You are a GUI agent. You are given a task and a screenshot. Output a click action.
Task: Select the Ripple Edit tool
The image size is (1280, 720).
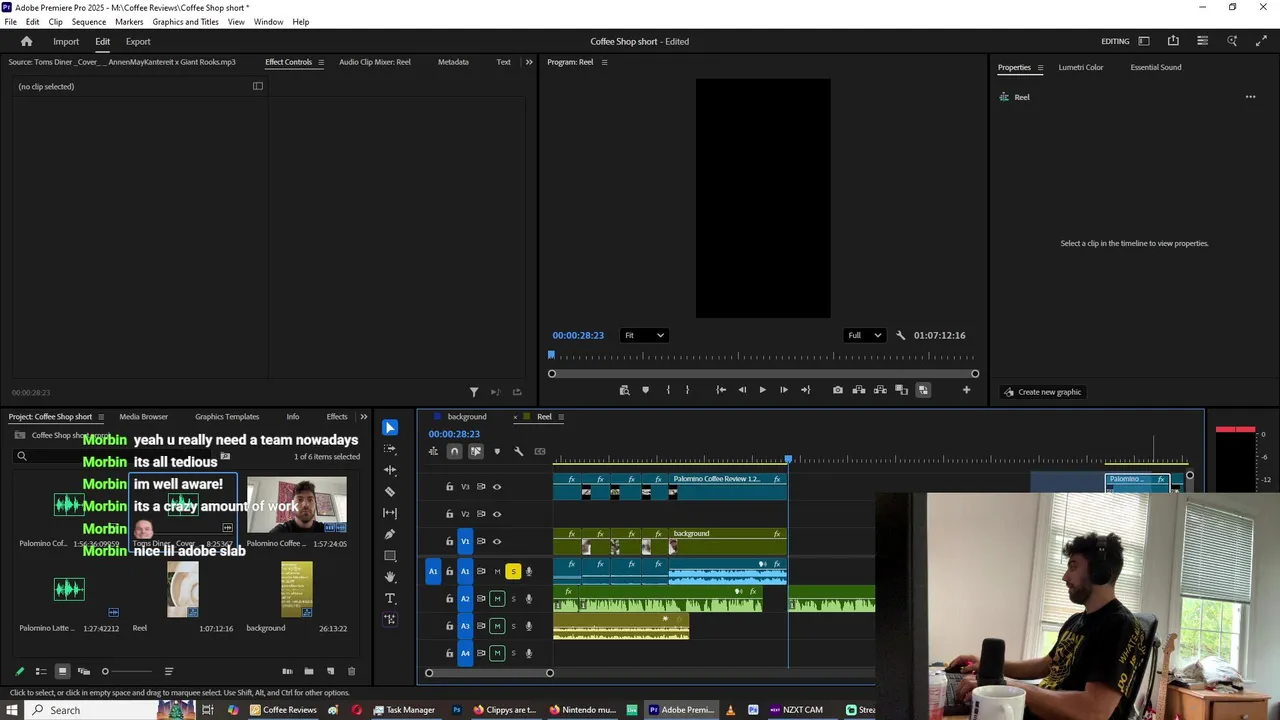point(390,470)
